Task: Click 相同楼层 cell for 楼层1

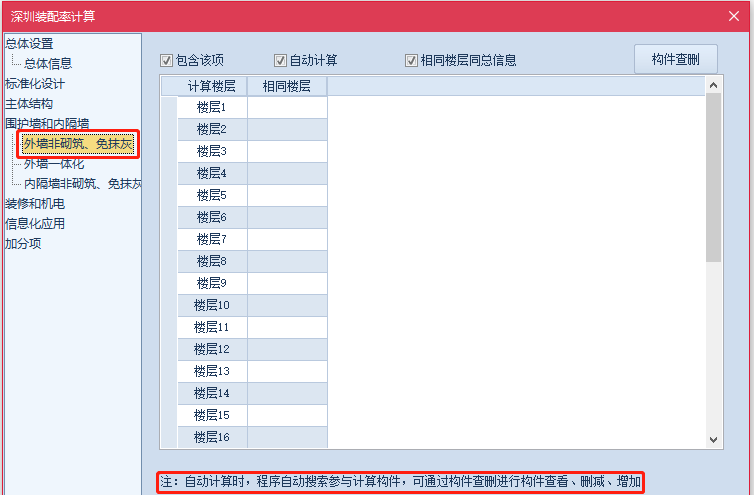Action: click(287, 107)
